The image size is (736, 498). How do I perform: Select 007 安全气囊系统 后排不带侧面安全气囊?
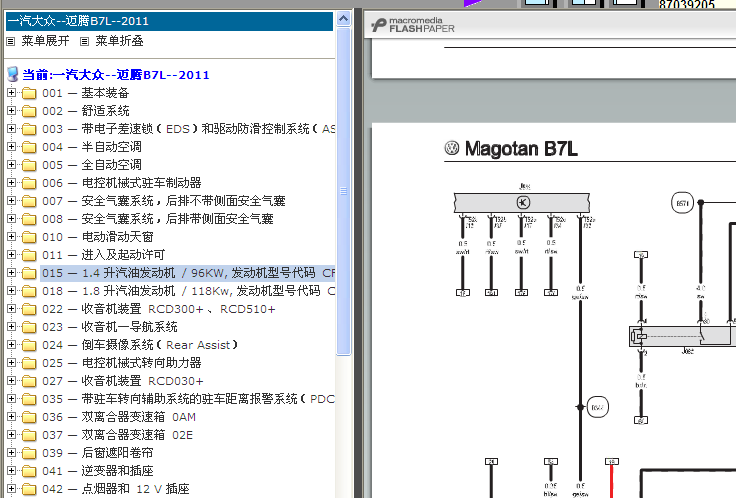click(x=164, y=201)
